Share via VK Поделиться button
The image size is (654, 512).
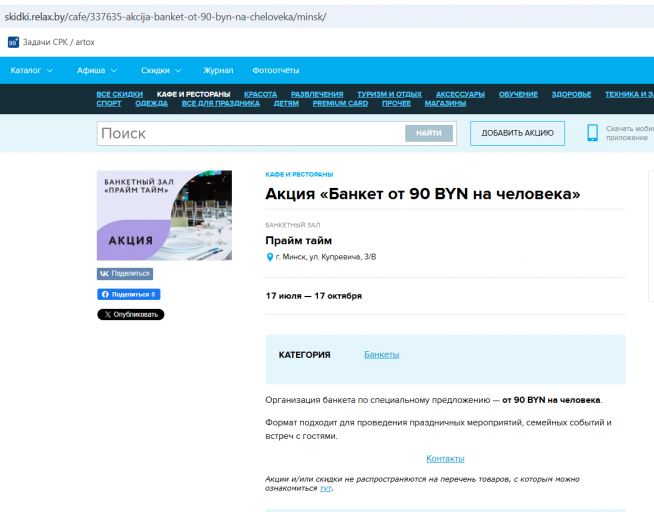tap(125, 274)
